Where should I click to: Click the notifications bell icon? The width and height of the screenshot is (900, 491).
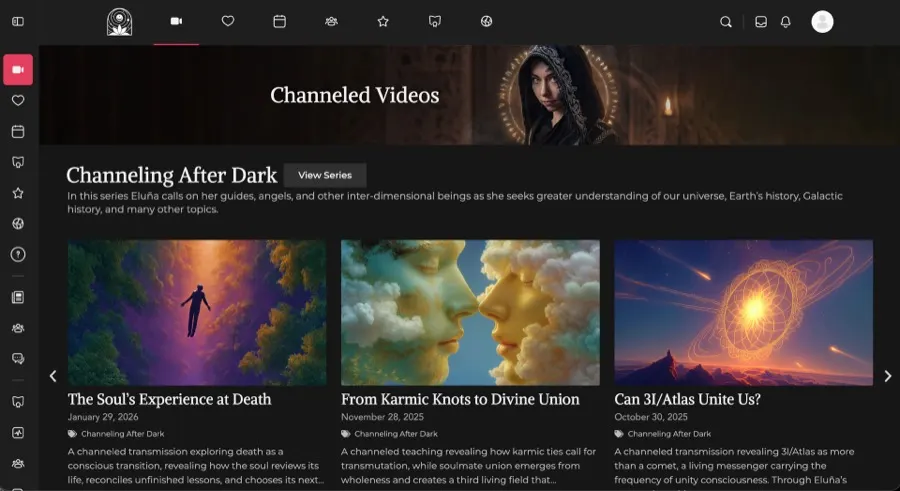[785, 22]
